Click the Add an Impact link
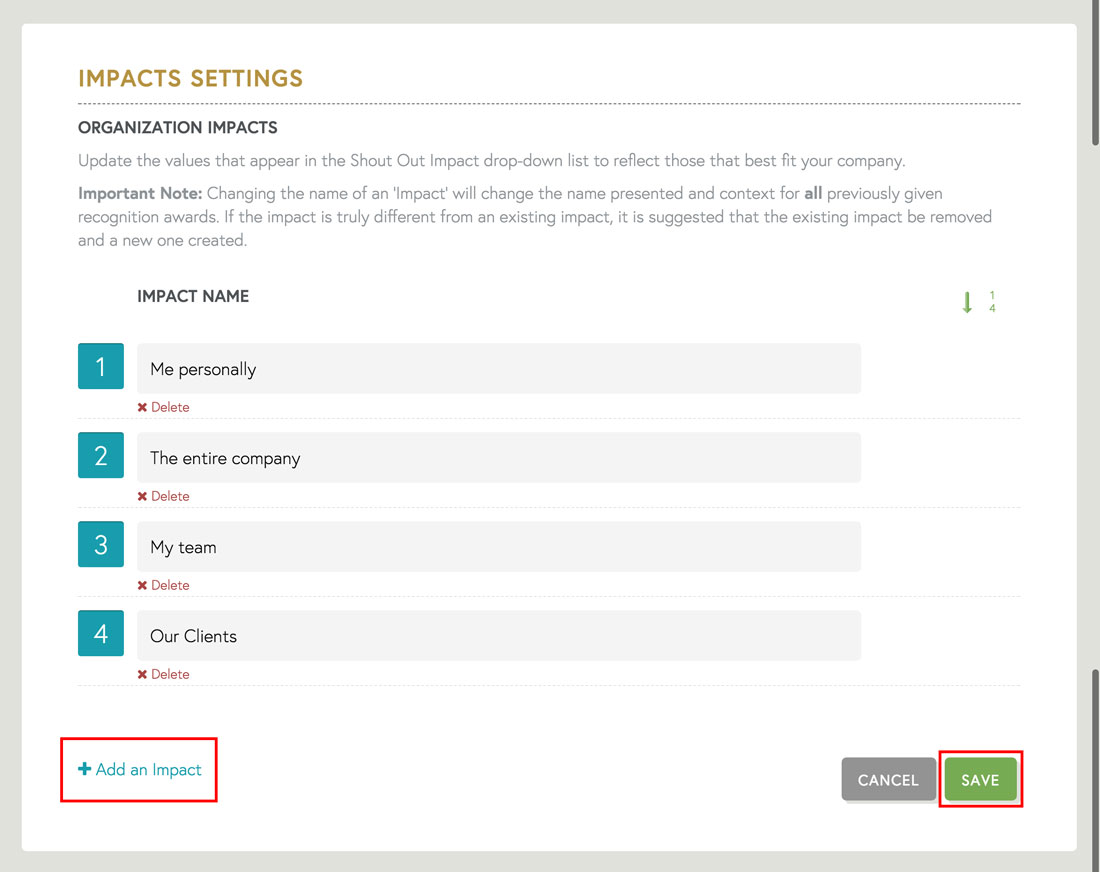 [x=140, y=770]
